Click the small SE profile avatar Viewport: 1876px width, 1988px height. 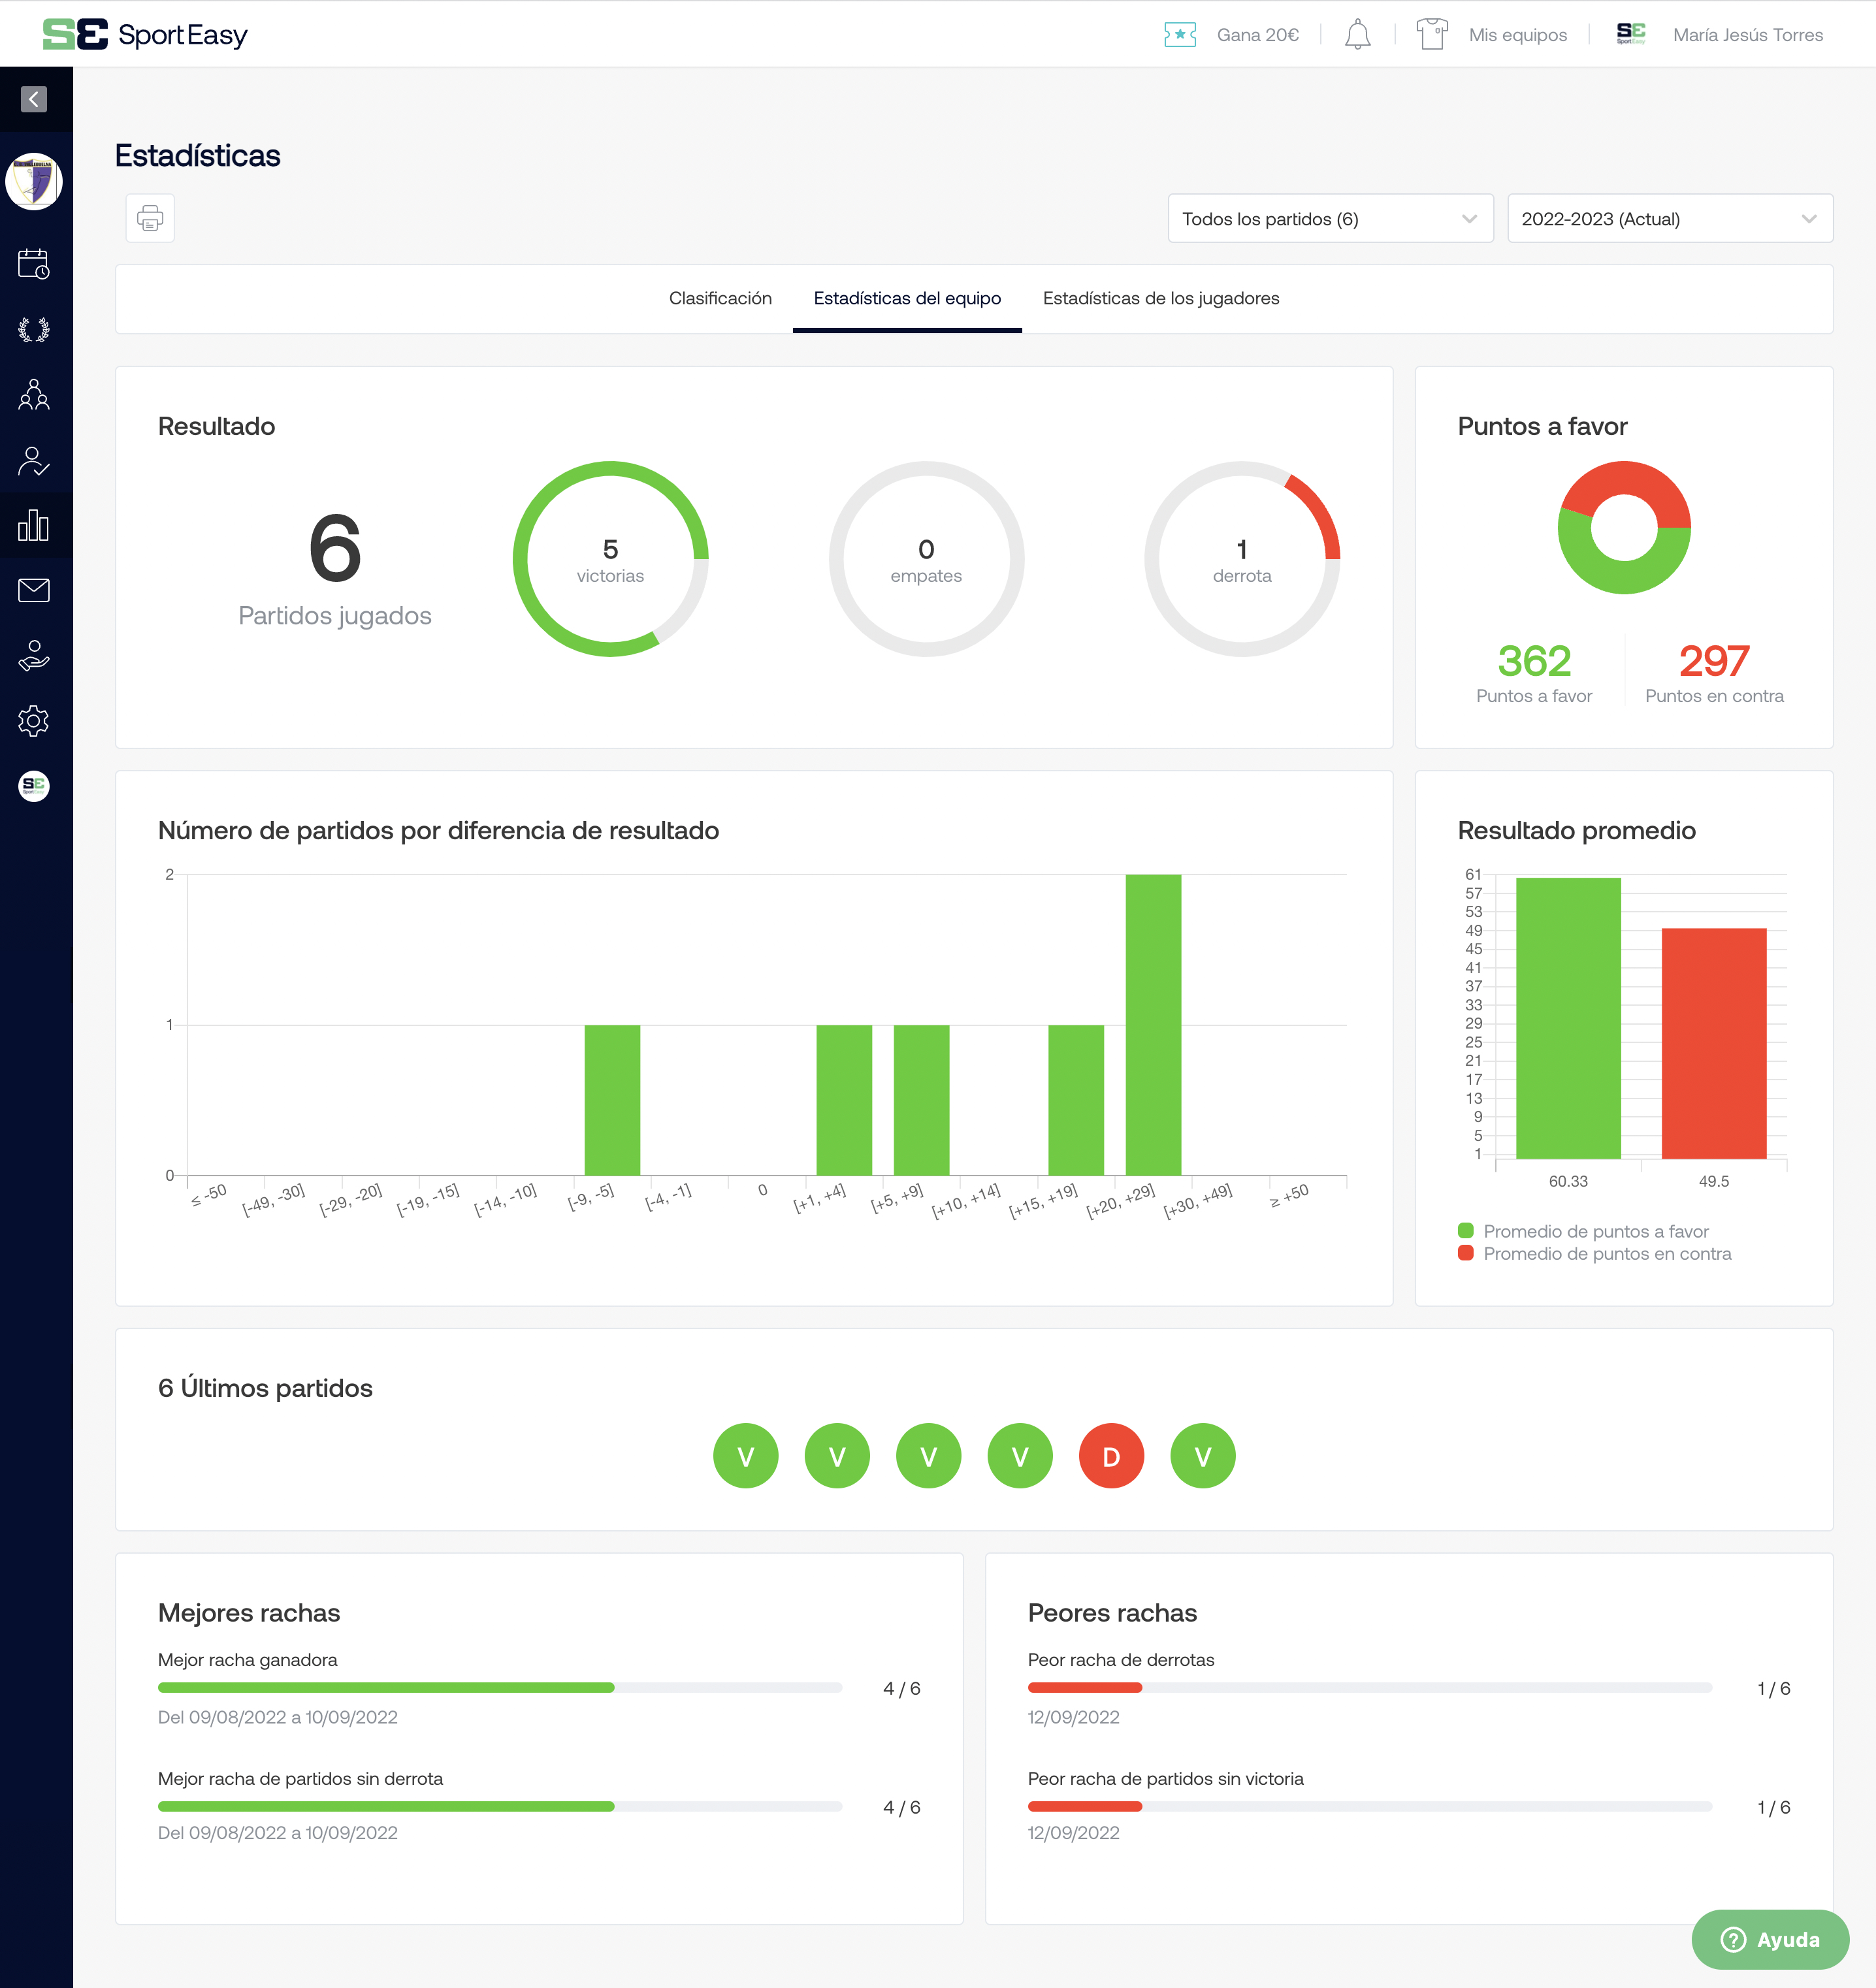[x=1631, y=34]
